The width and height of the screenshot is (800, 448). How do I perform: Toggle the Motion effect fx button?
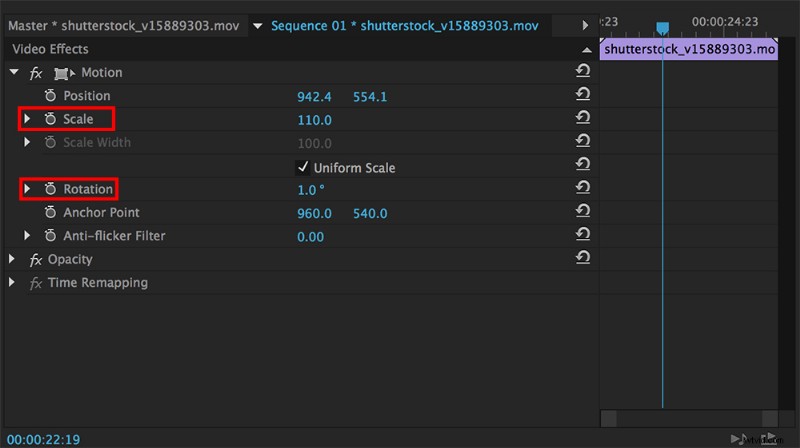pos(36,73)
